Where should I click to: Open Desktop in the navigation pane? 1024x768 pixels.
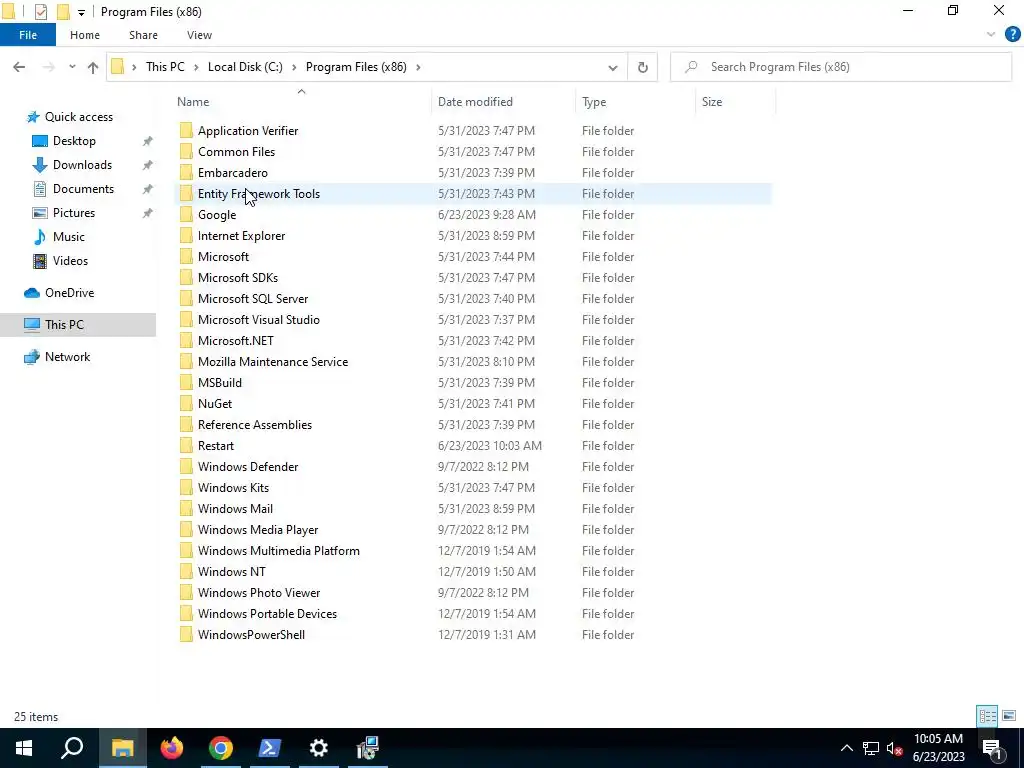pos(74,141)
